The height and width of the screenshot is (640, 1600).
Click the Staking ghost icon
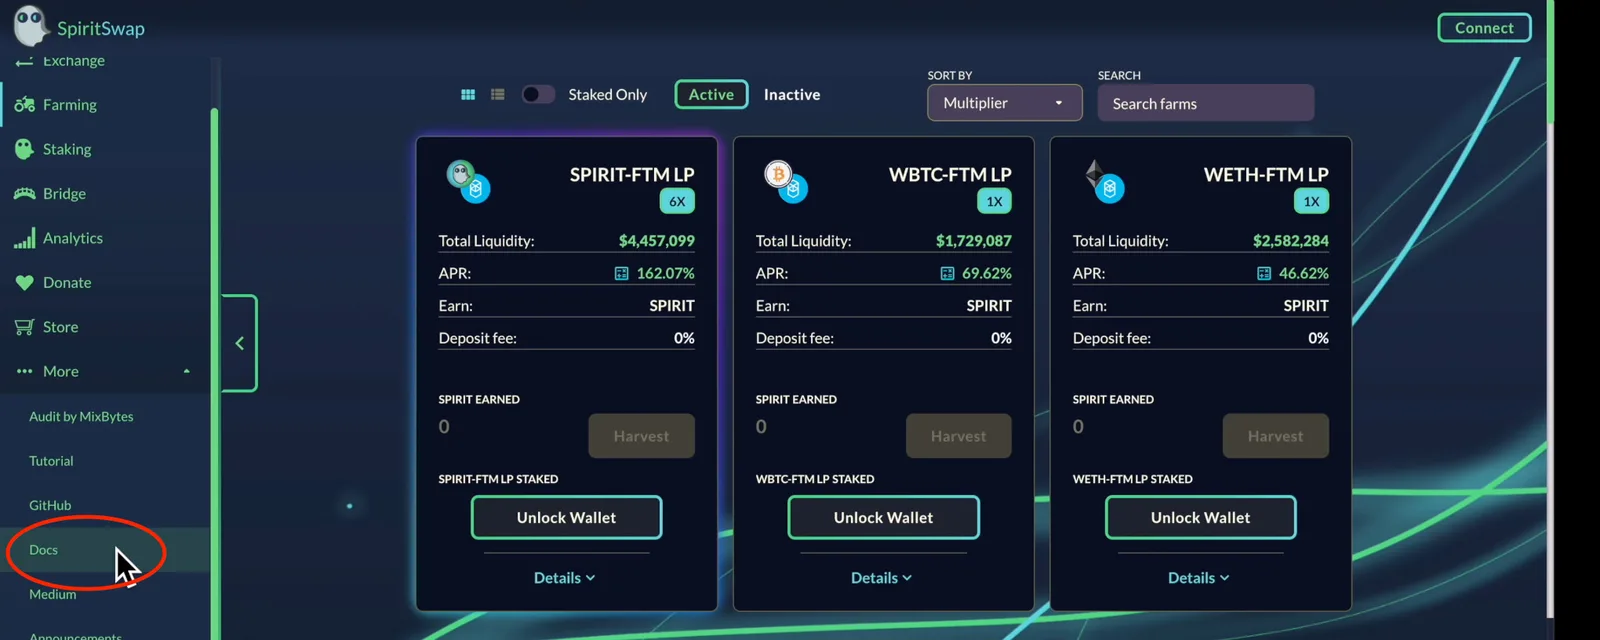click(24, 149)
